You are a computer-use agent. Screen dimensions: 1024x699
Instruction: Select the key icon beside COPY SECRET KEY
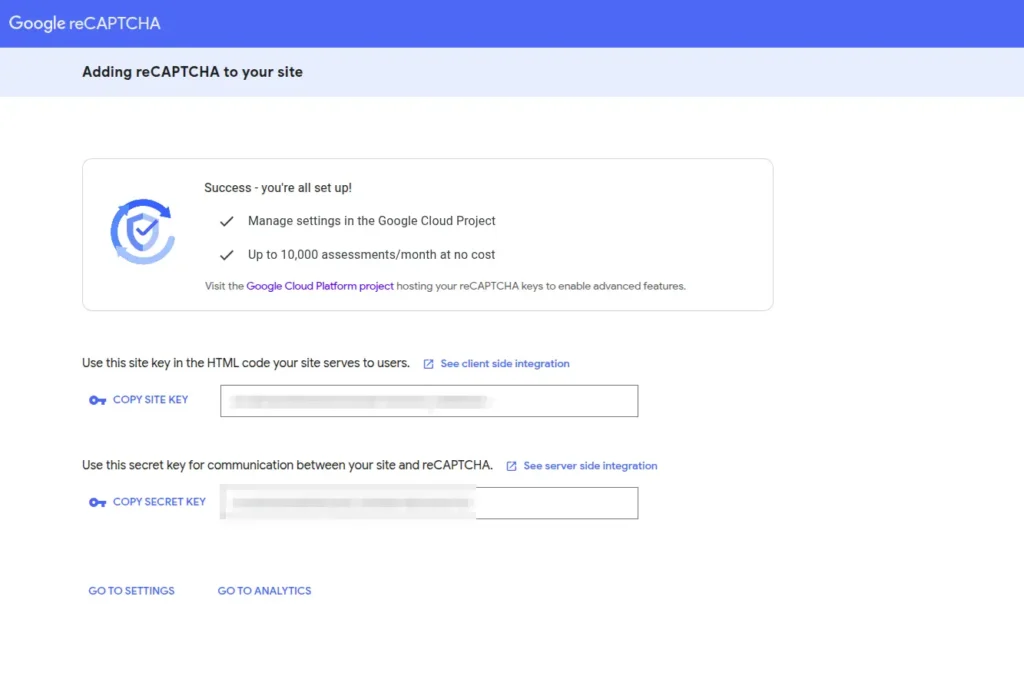pos(97,502)
